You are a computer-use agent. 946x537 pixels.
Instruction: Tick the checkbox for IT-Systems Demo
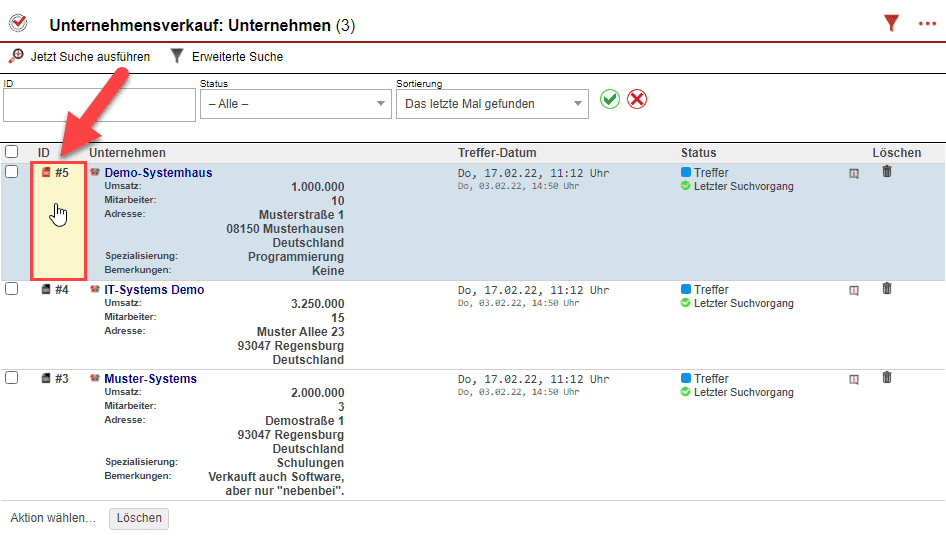[x=12, y=289]
